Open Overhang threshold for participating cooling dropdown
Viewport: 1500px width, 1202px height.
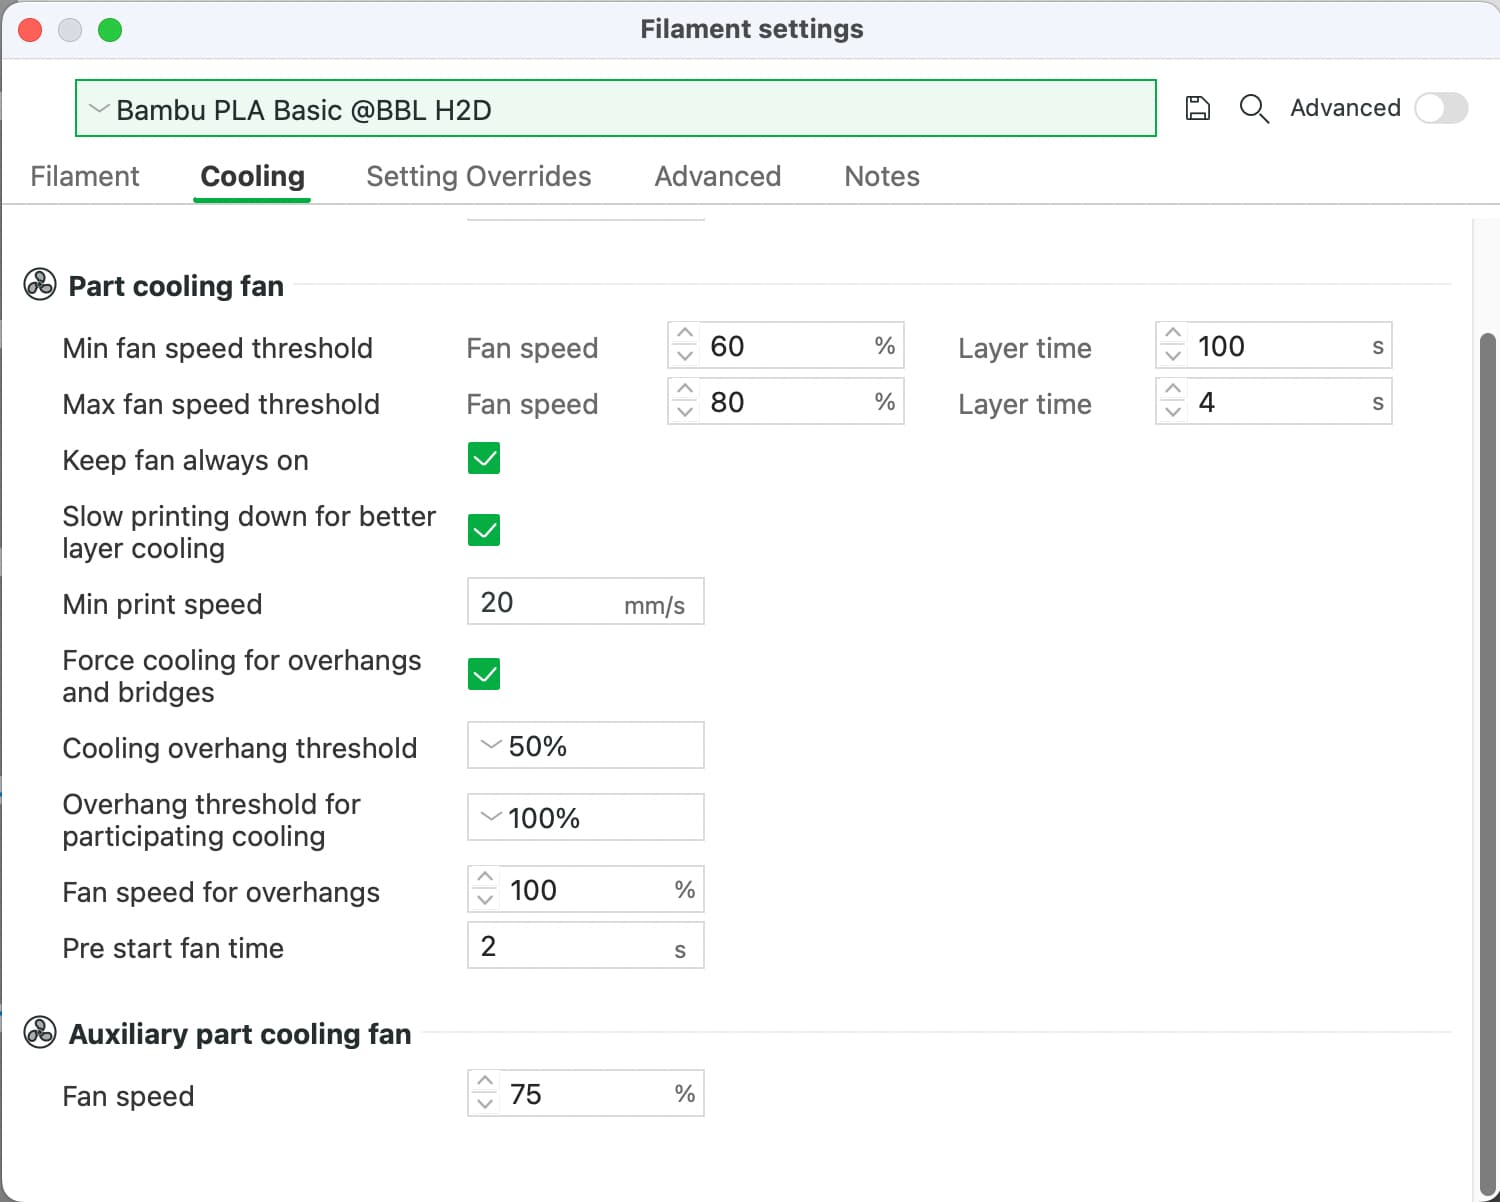(x=585, y=818)
